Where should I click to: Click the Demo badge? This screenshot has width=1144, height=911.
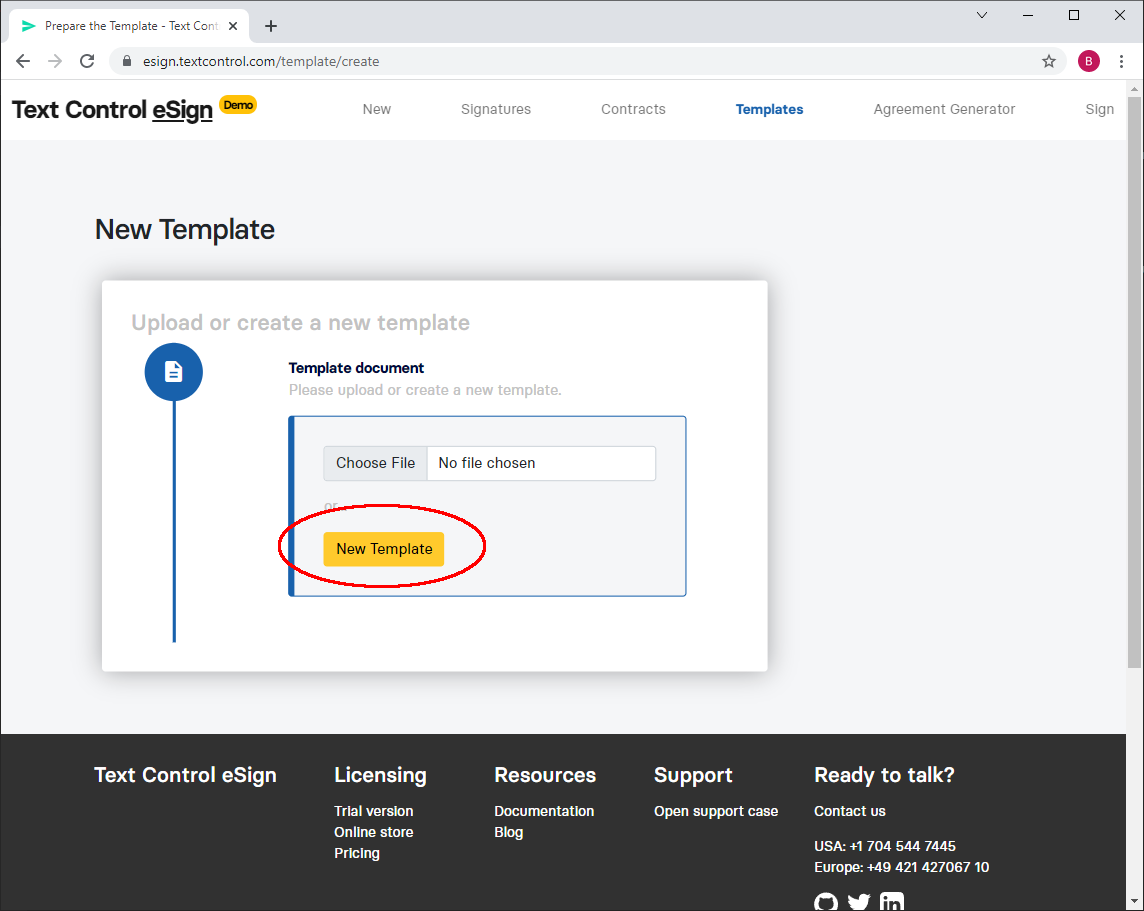(238, 105)
